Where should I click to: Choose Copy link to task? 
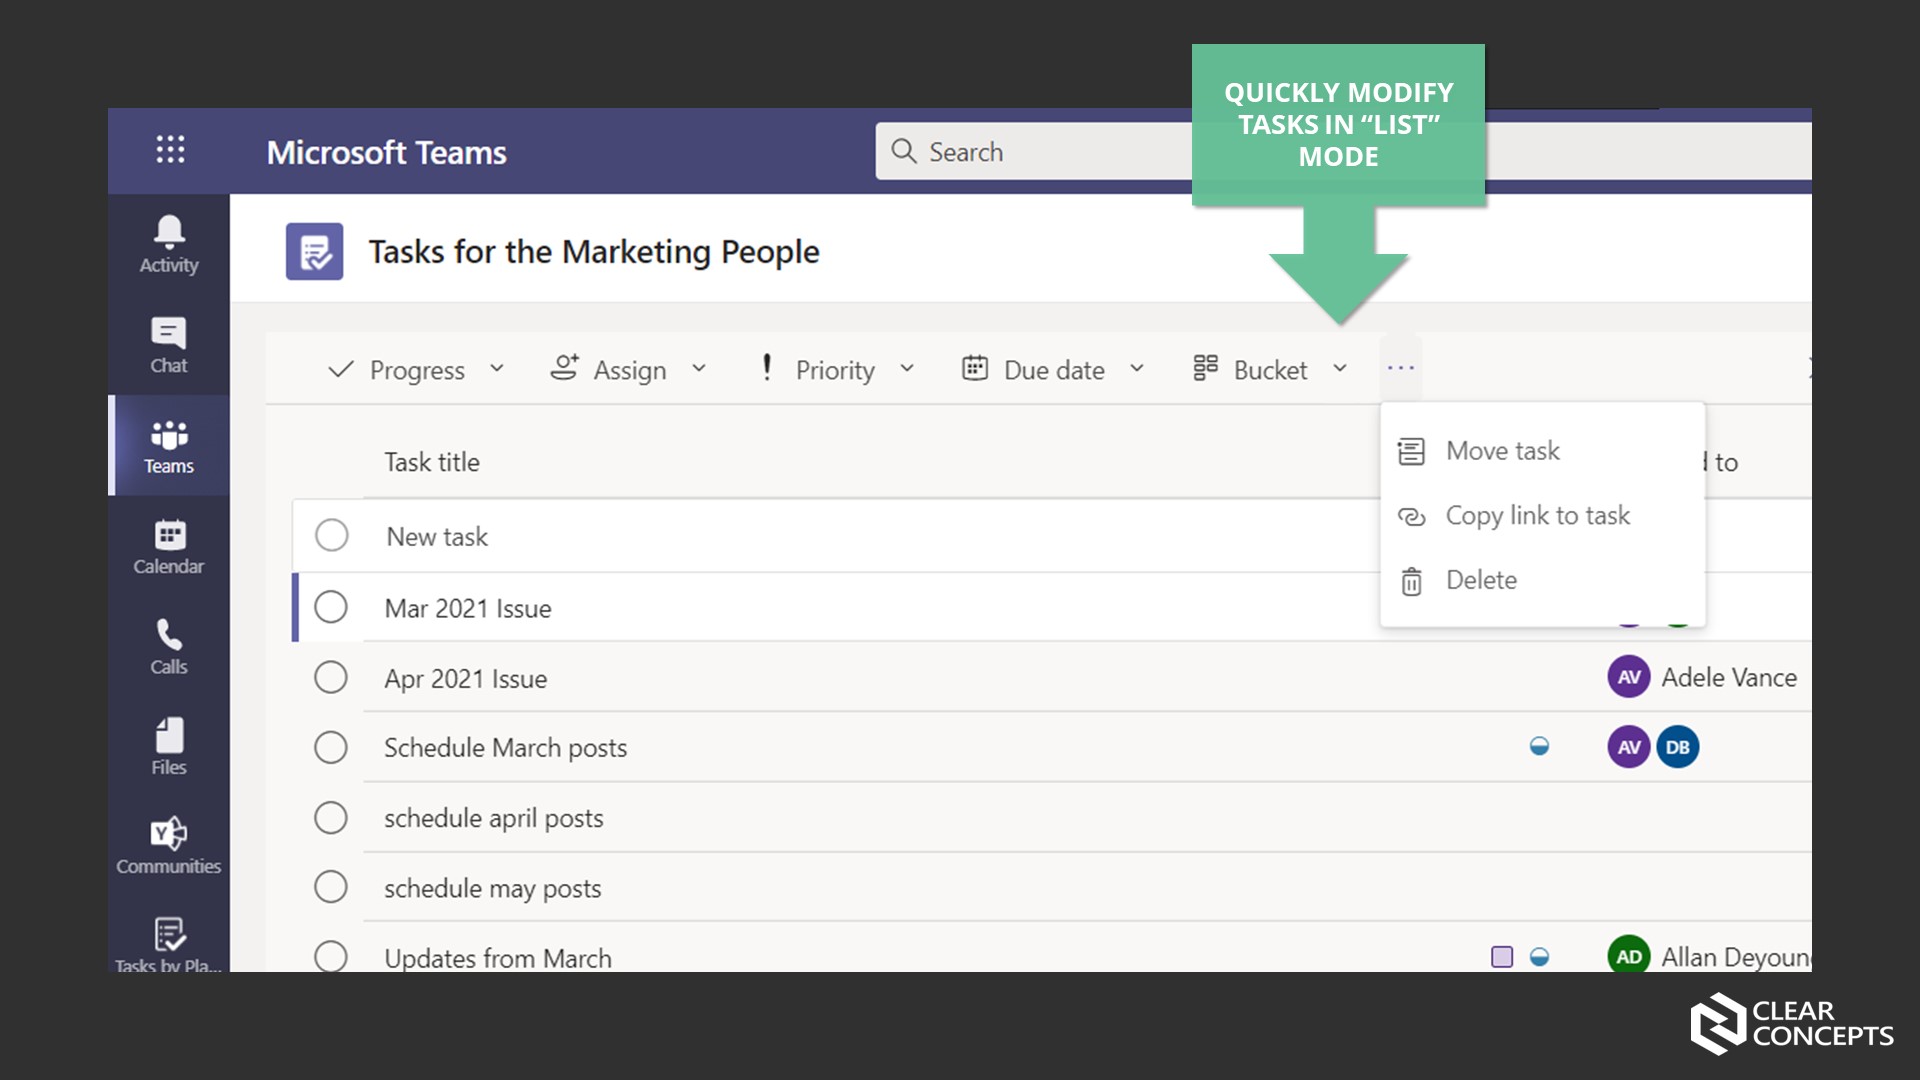(x=1542, y=516)
